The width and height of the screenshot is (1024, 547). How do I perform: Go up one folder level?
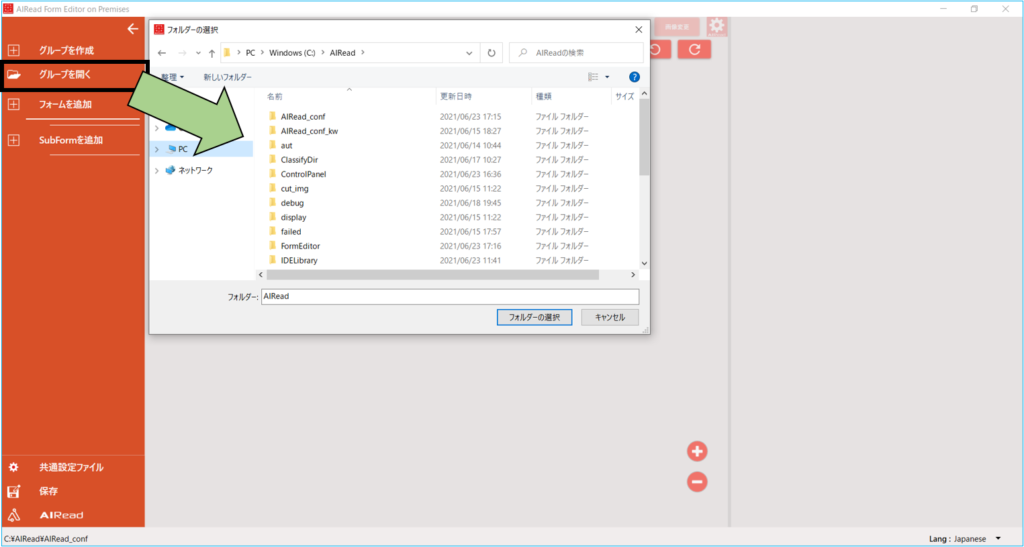[x=212, y=54]
